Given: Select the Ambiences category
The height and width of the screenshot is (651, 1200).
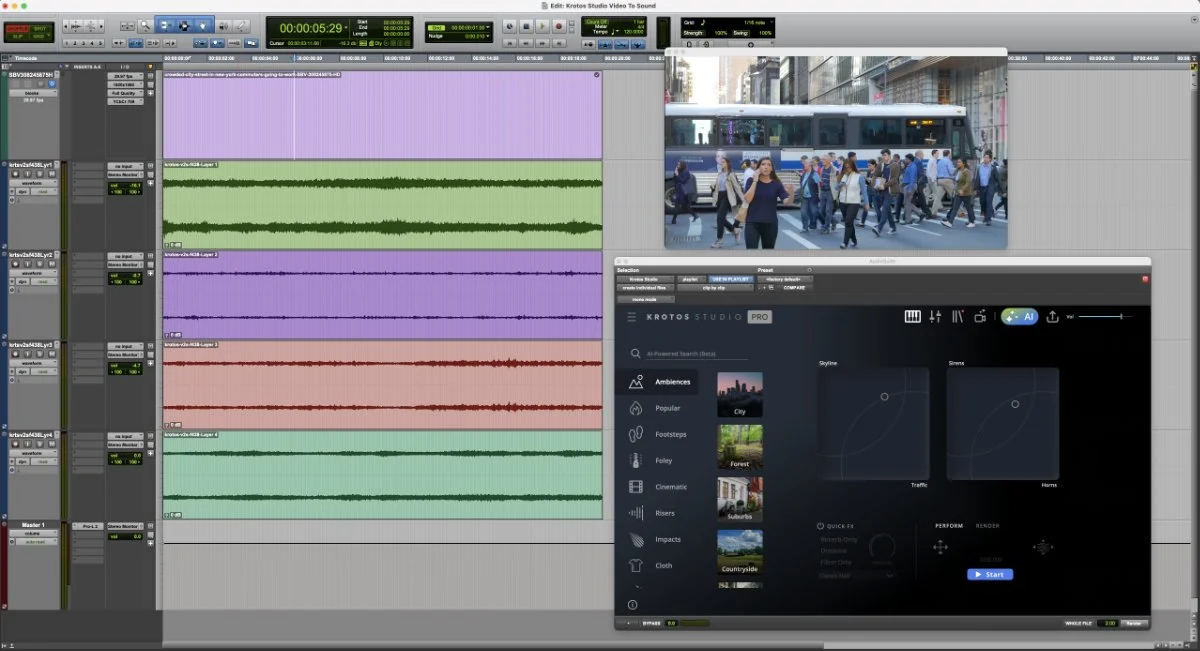Looking at the screenshot, I should click(658, 382).
